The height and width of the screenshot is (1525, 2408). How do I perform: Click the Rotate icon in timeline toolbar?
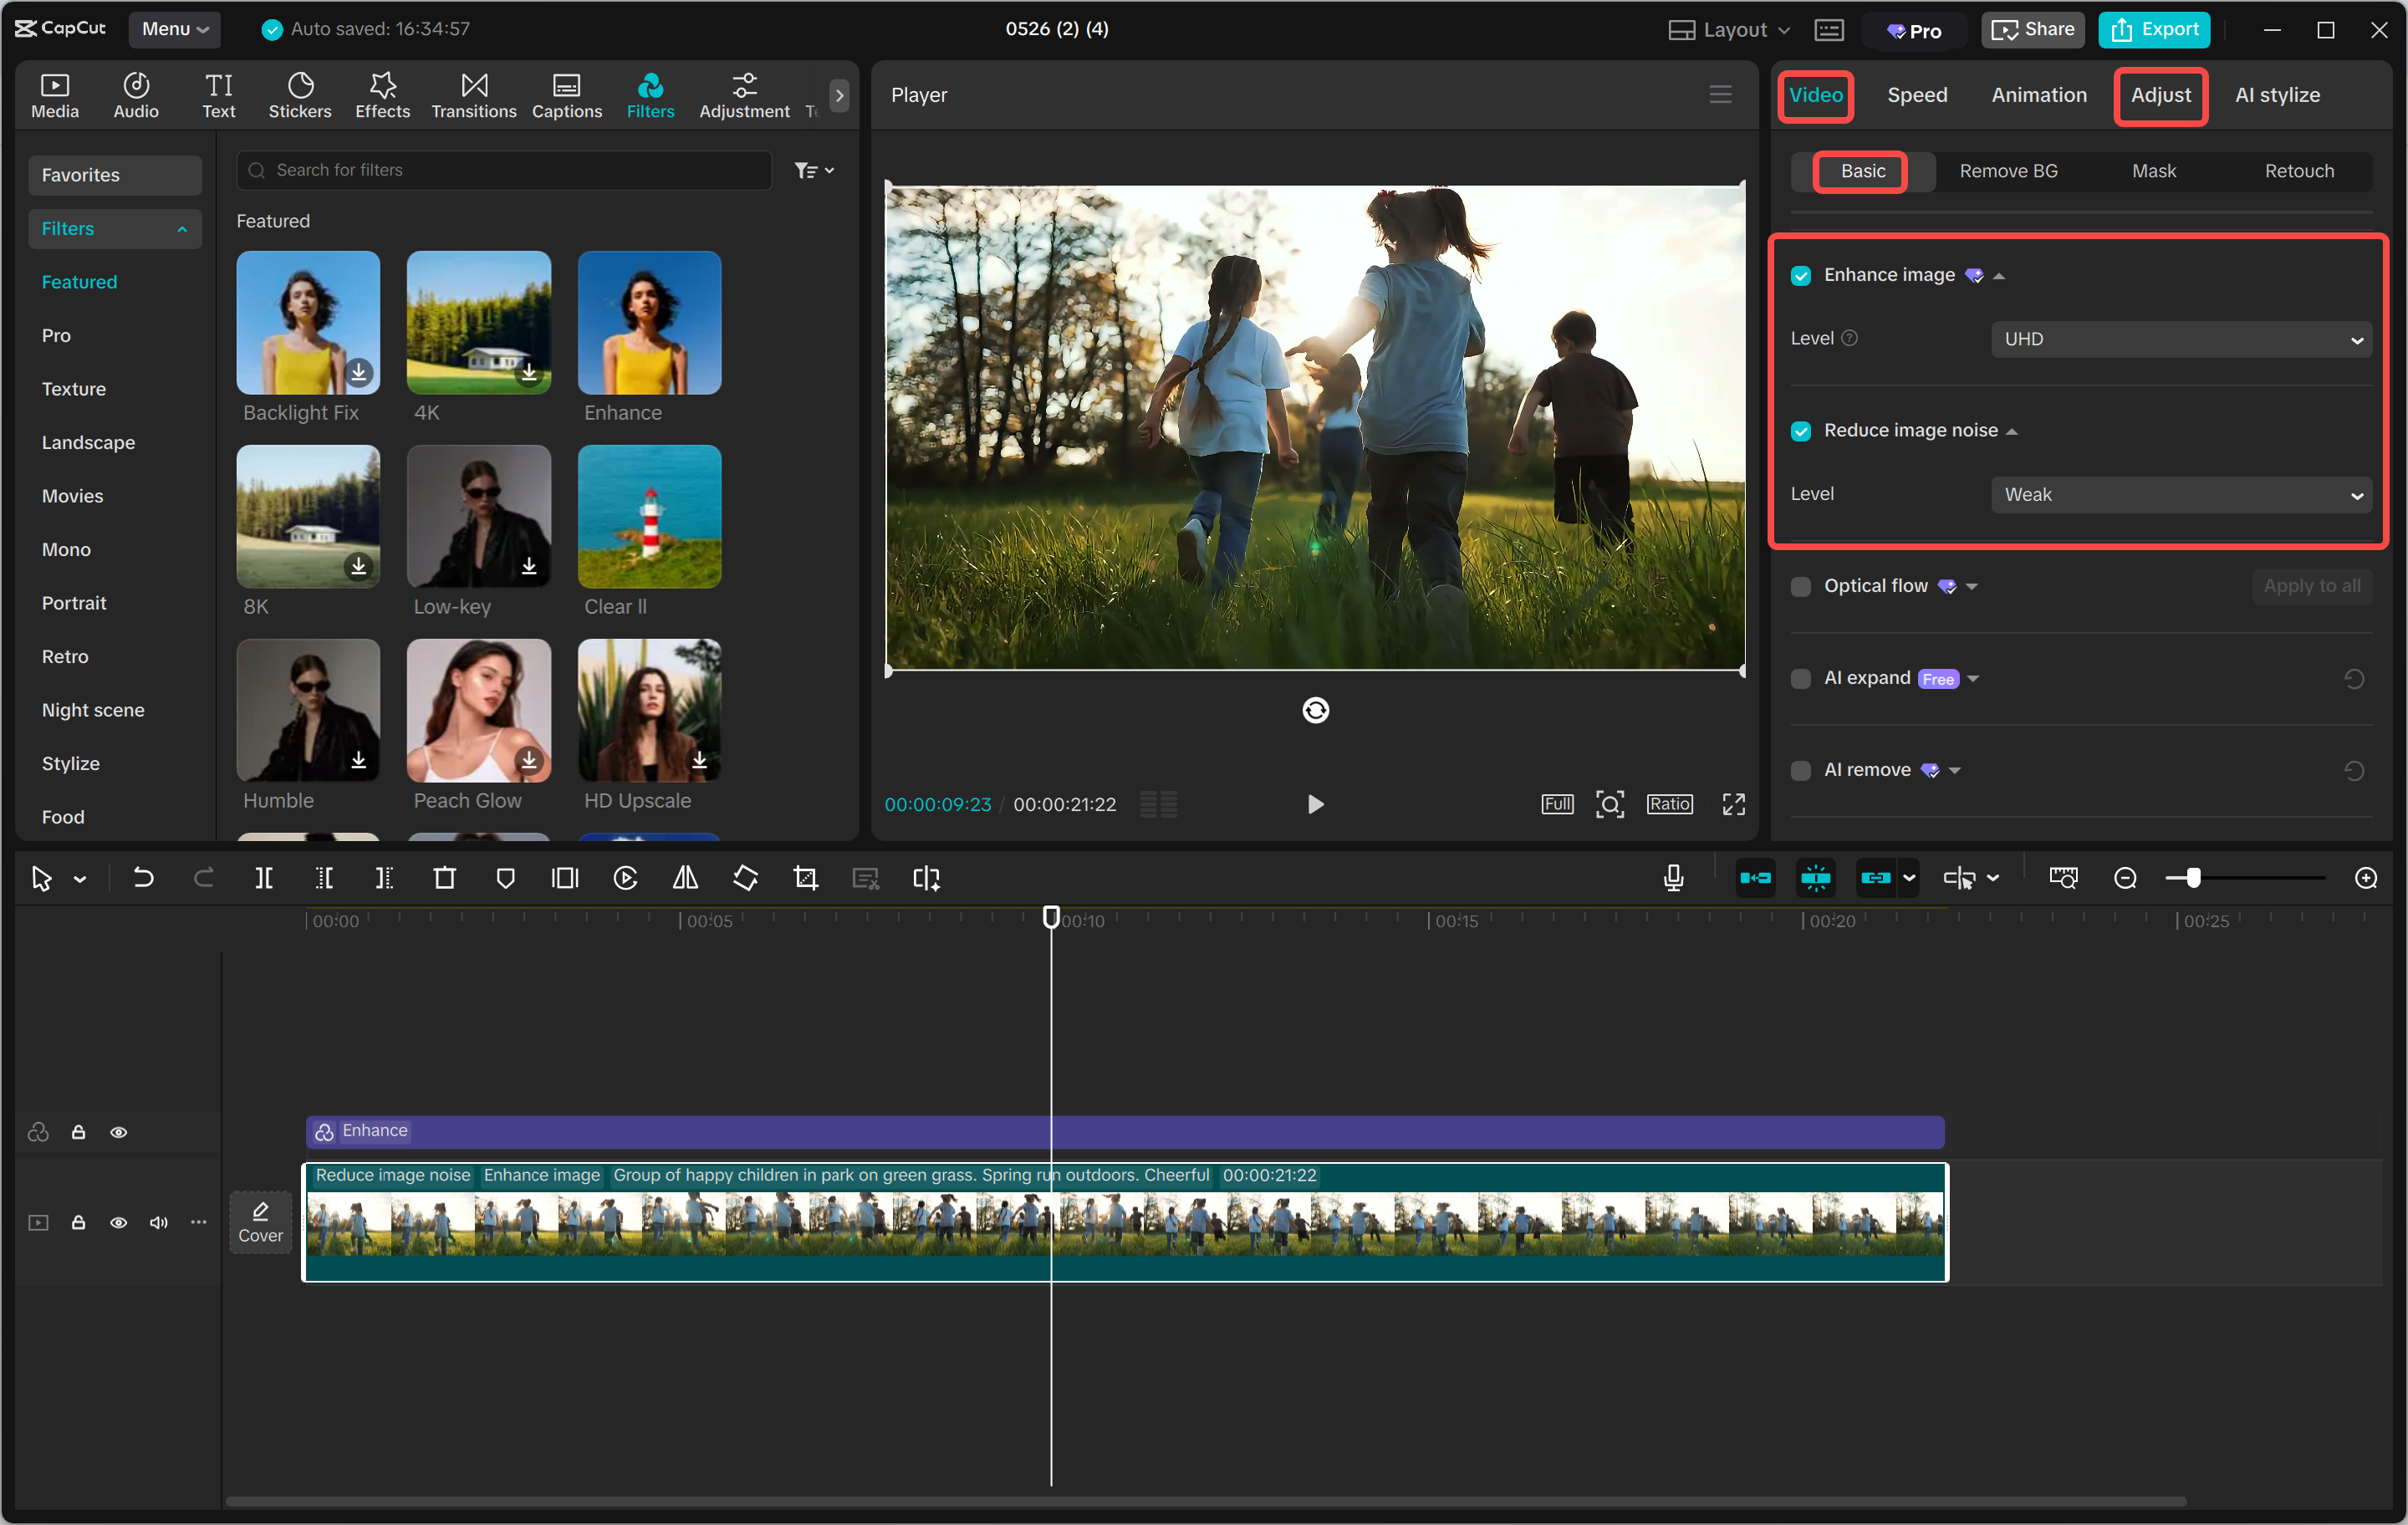click(x=745, y=878)
